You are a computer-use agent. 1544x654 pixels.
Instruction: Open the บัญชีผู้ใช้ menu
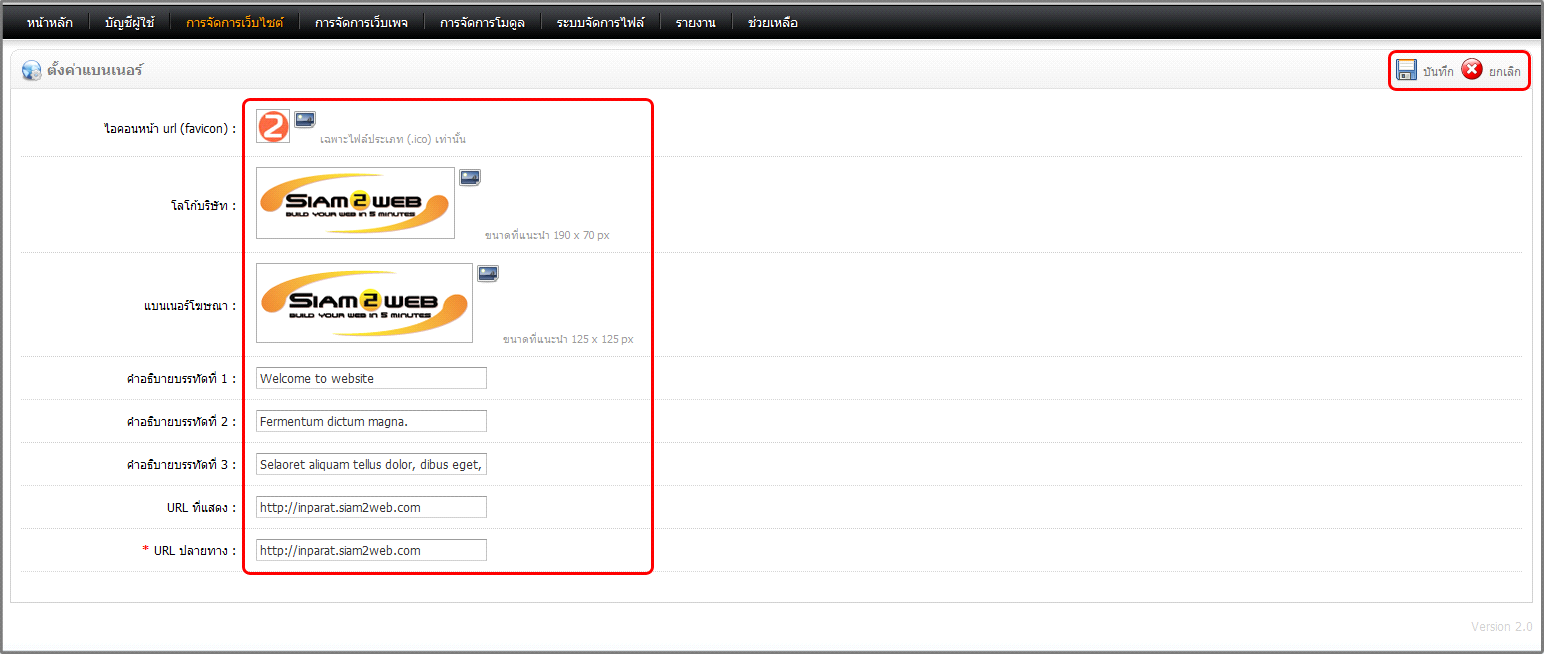130,22
